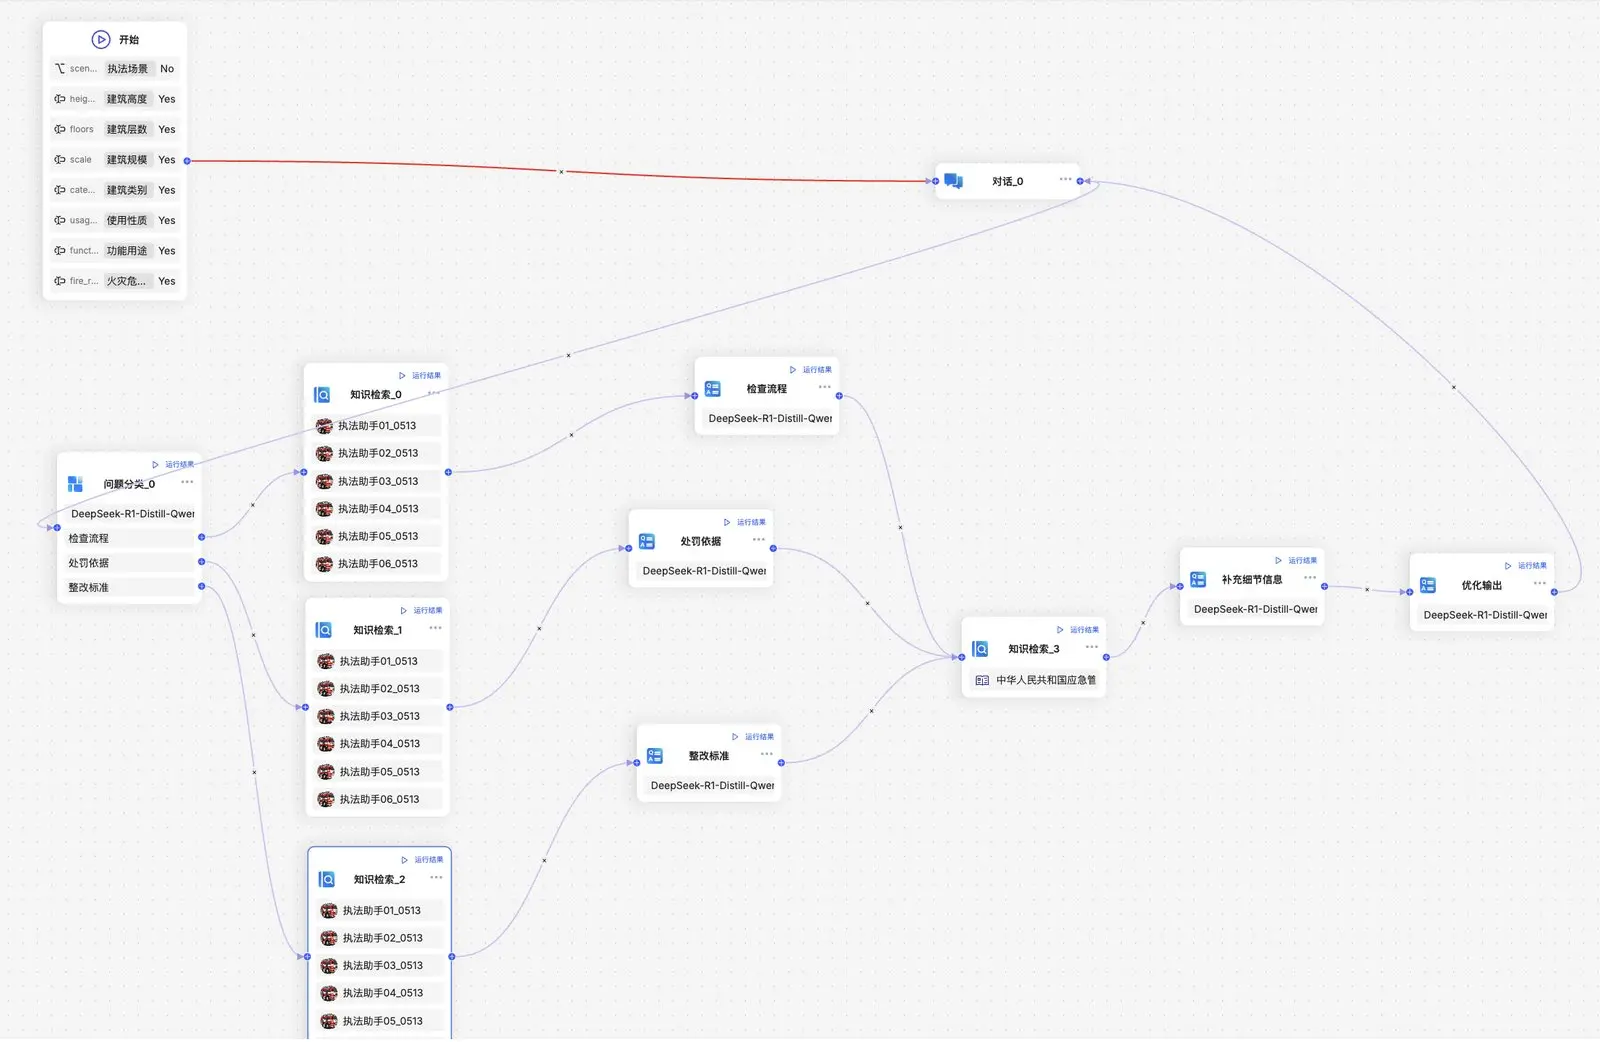1600x1042 pixels.
Task: Click the 使用性质 variable row in 开始
Action: (115, 220)
